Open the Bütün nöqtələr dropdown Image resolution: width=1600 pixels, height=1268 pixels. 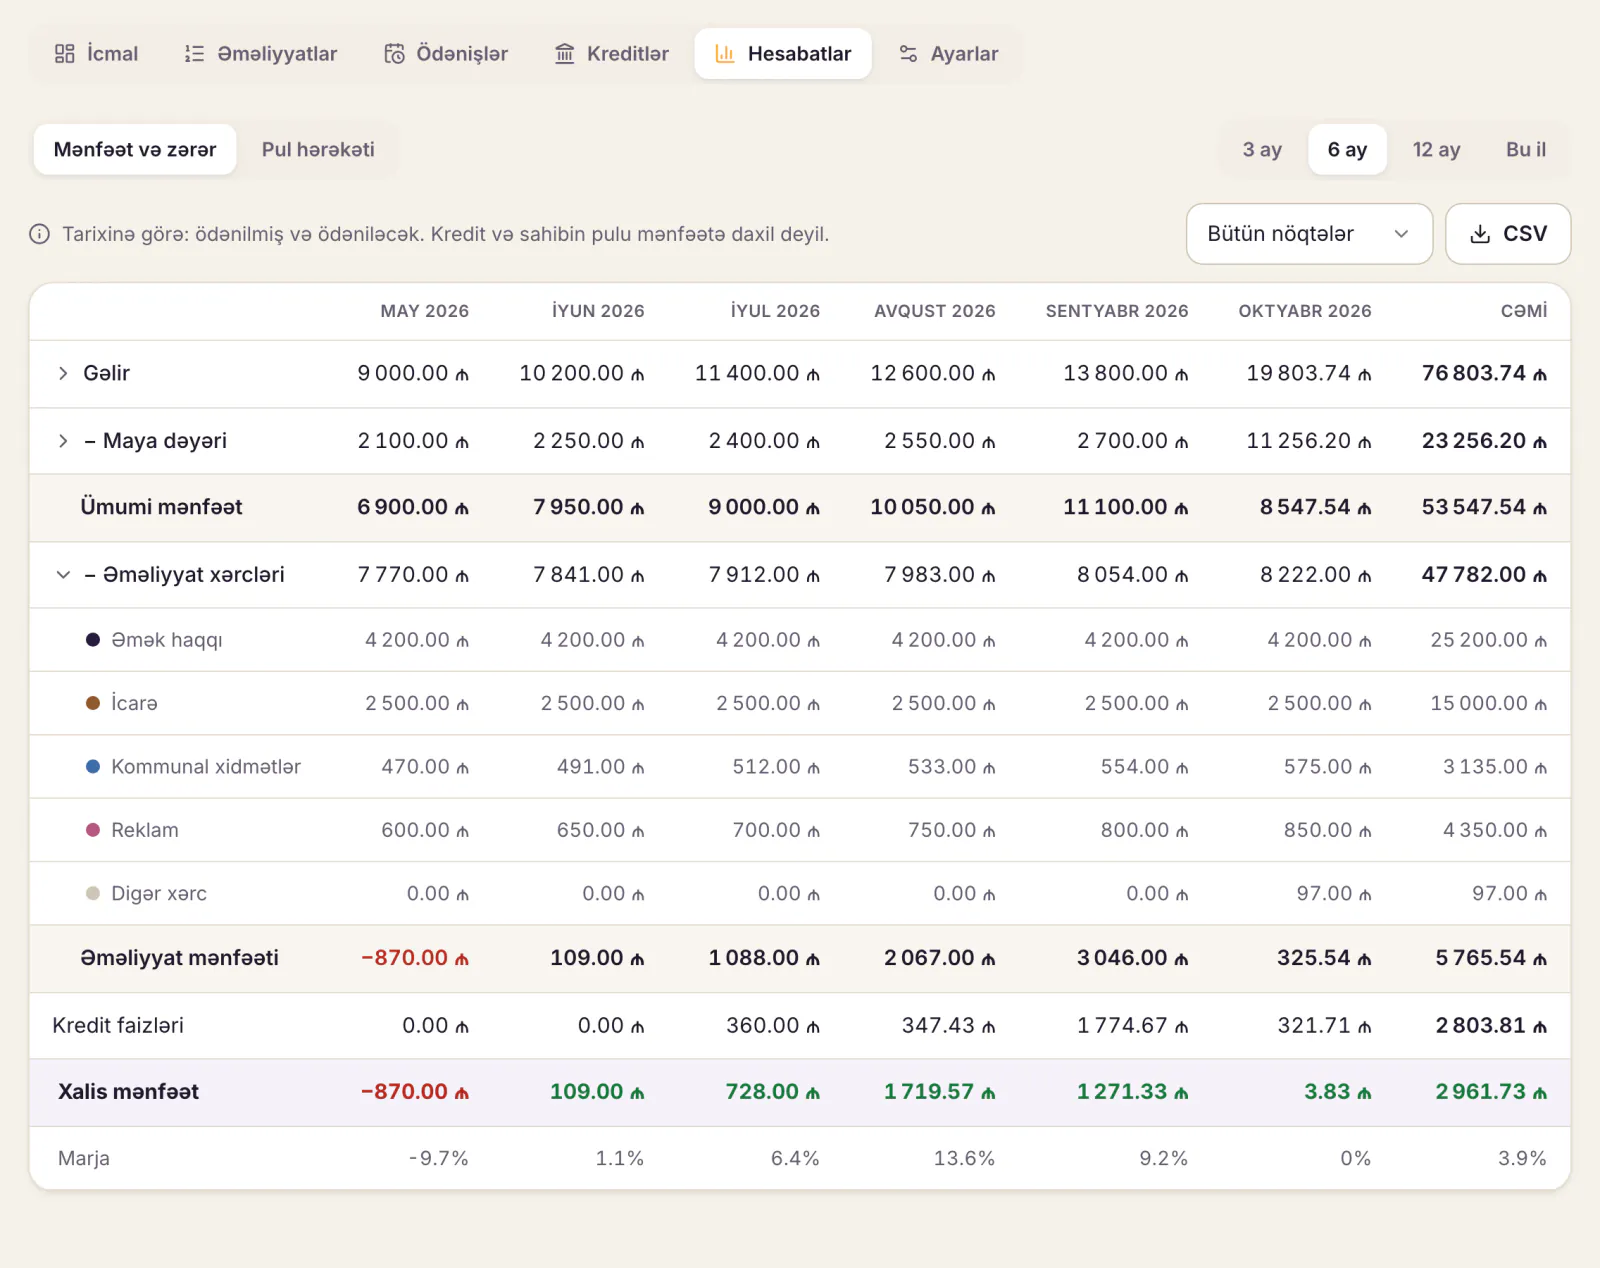(1309, 234)
